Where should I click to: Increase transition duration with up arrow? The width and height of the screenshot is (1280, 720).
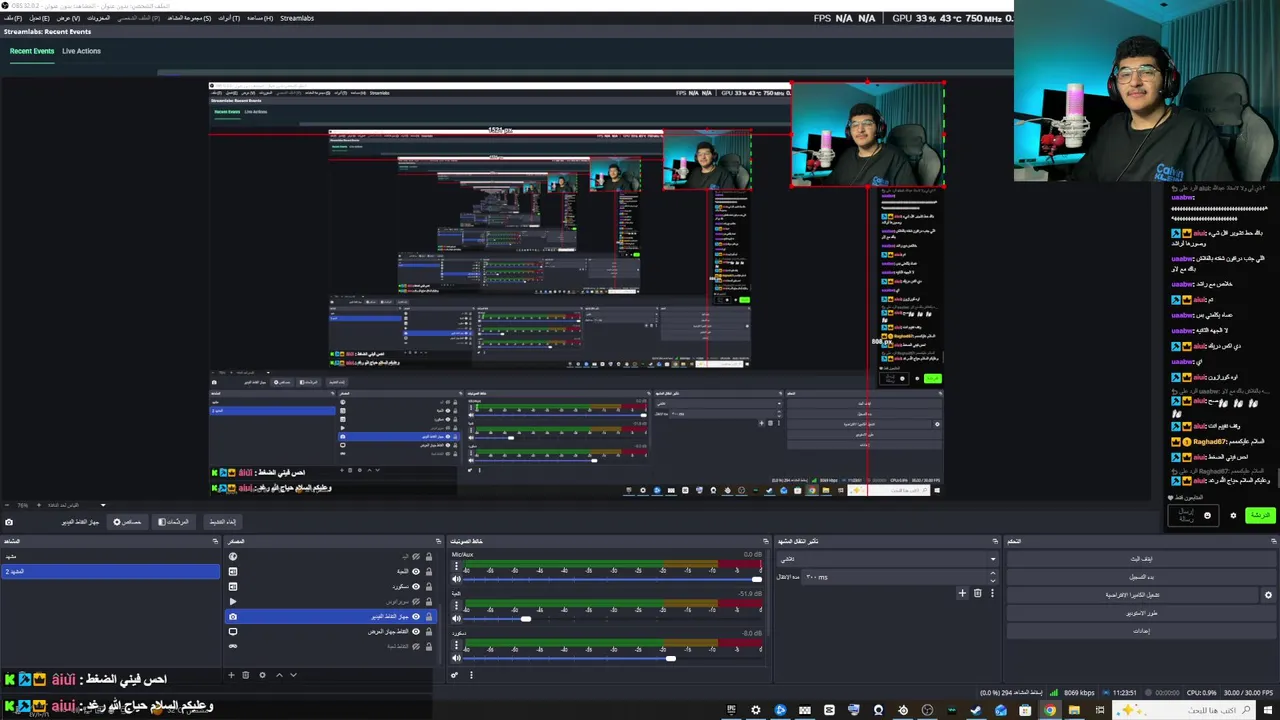coord(992,573)
